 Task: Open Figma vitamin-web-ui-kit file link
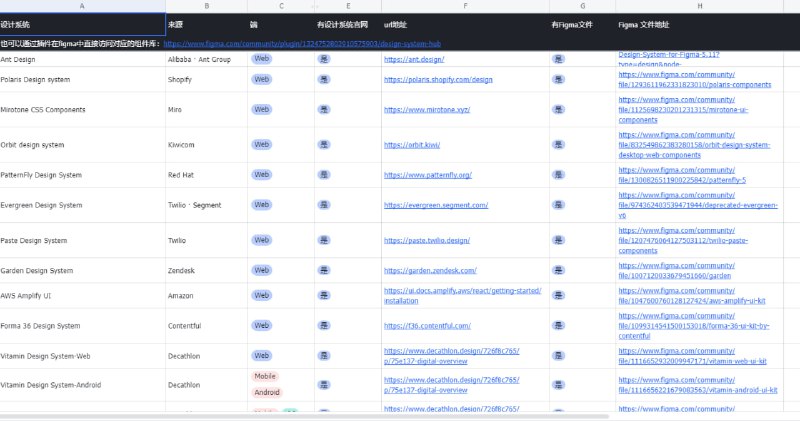[x=692, y=356]
